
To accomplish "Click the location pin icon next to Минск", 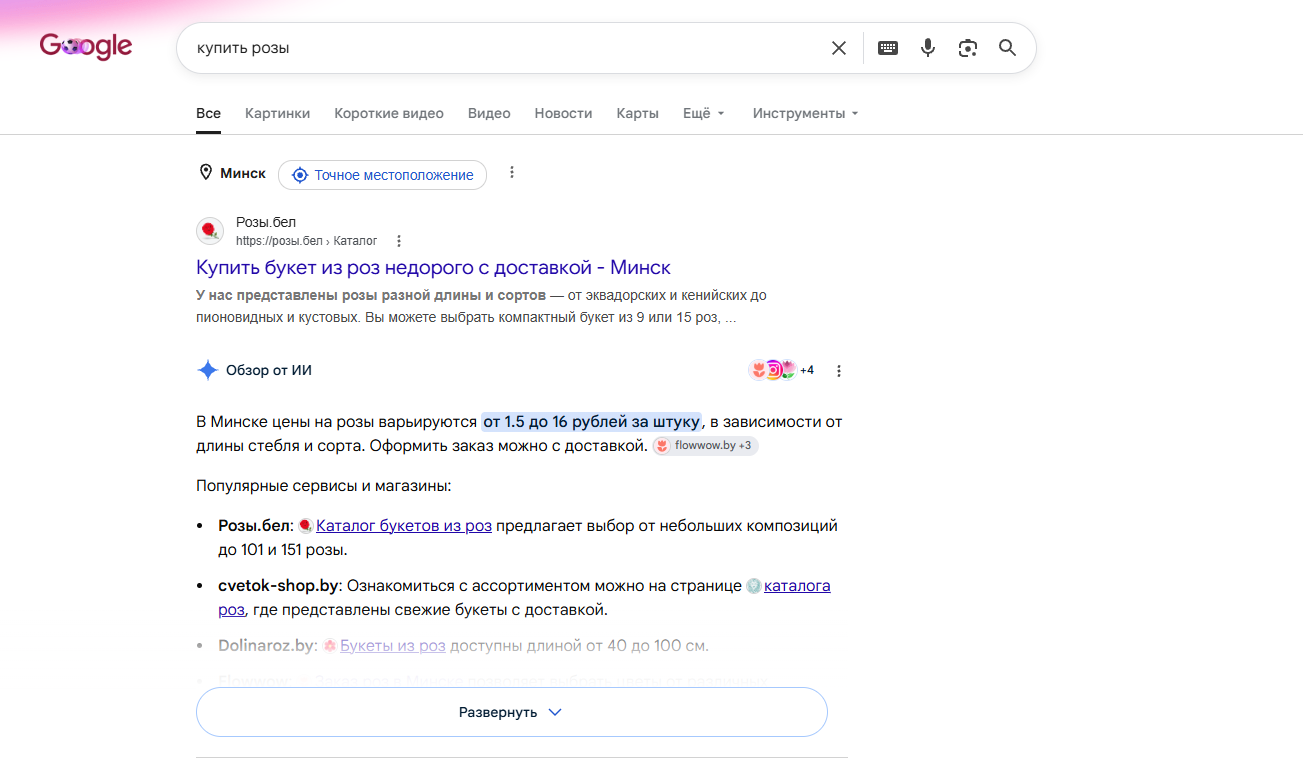I will (x=206, y=173).
